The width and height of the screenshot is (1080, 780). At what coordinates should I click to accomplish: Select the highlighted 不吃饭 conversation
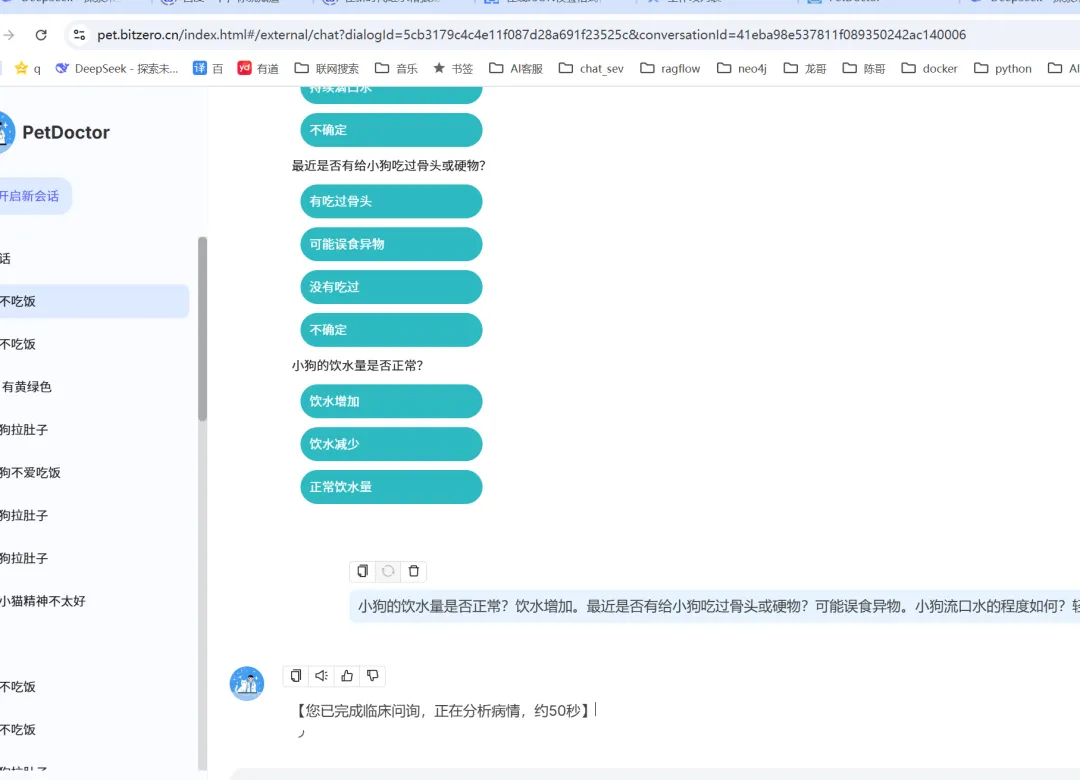tap(94, 301)
